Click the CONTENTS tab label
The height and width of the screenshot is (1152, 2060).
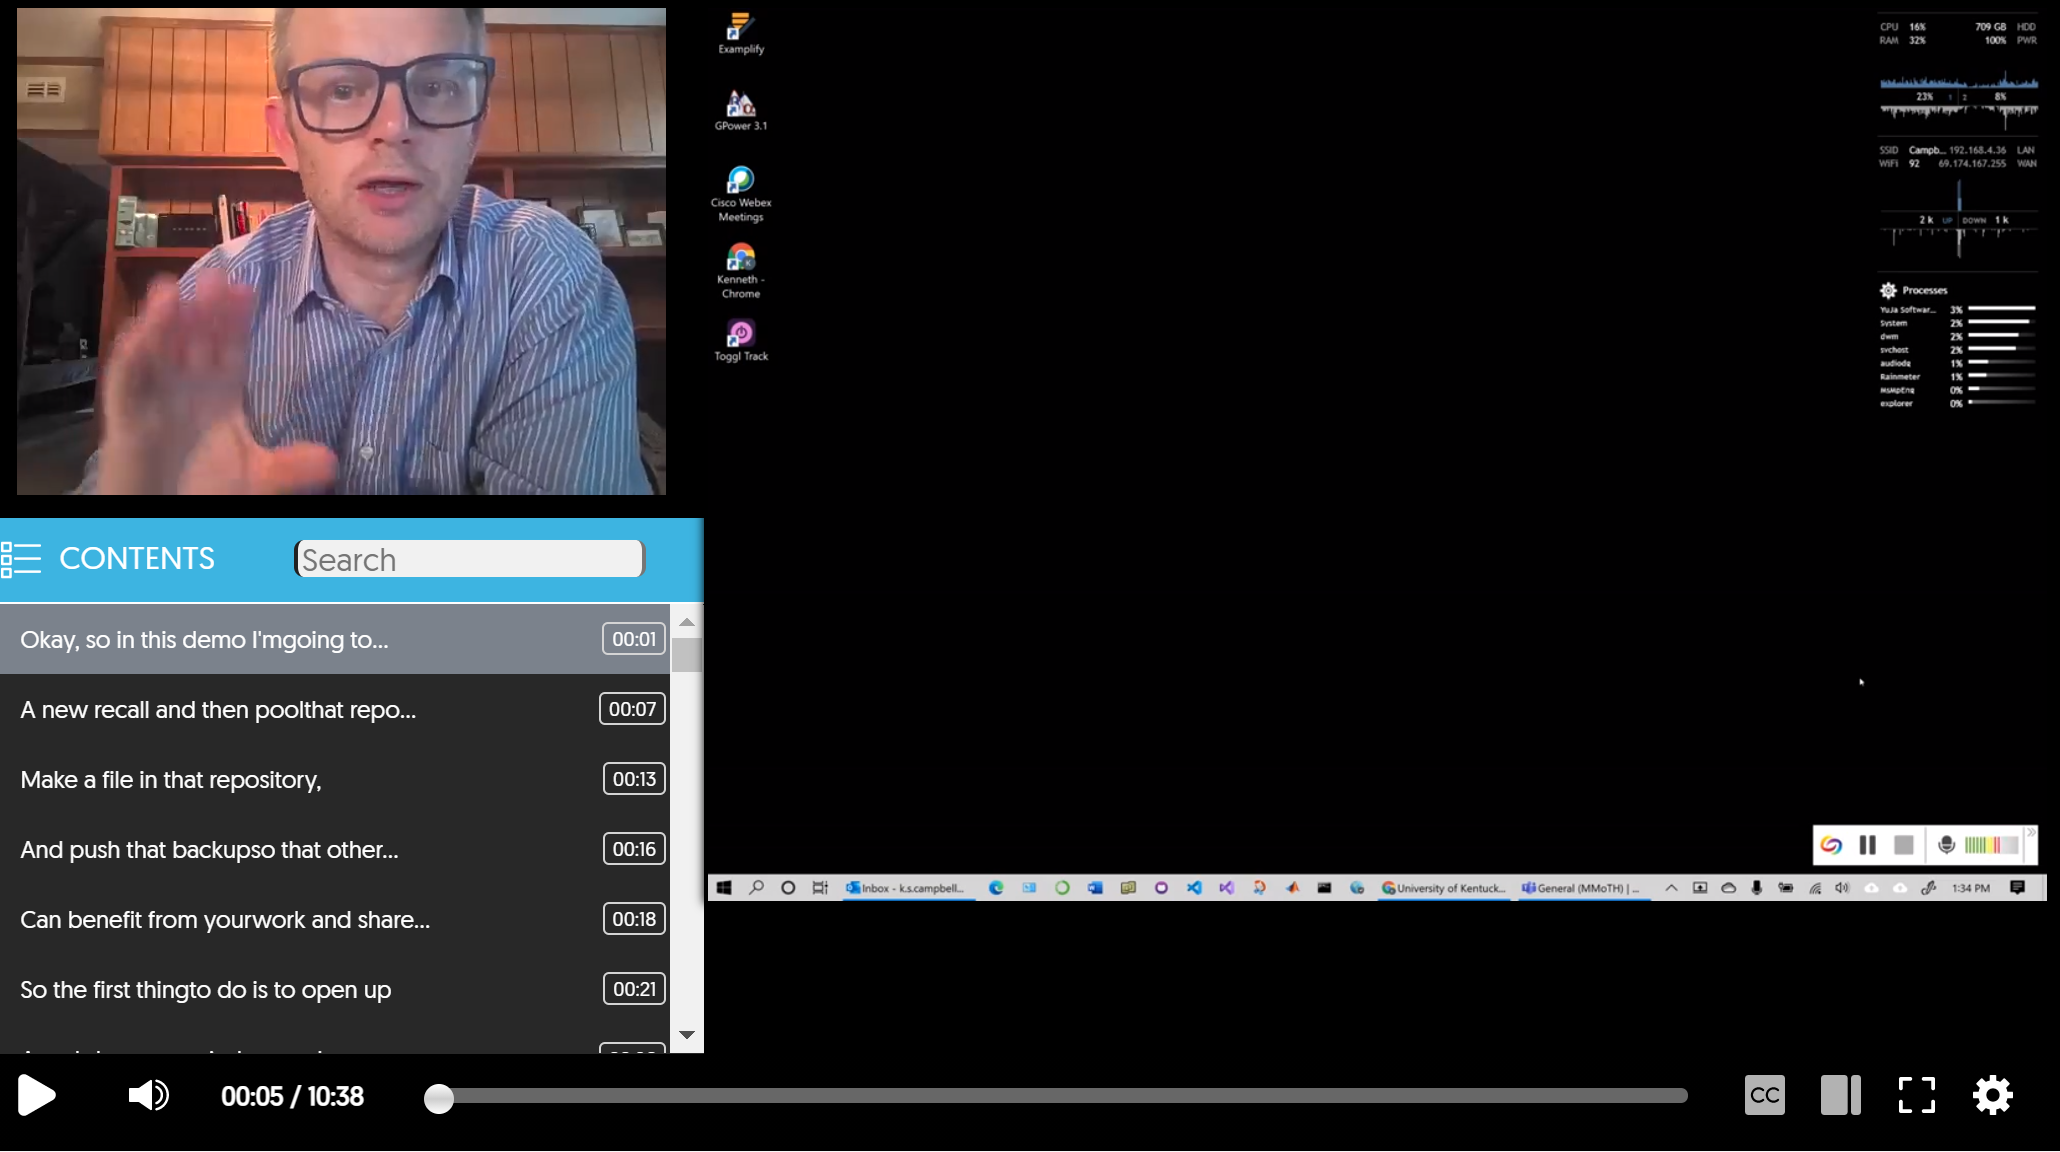pyautogui.click(x=136, y=559)
